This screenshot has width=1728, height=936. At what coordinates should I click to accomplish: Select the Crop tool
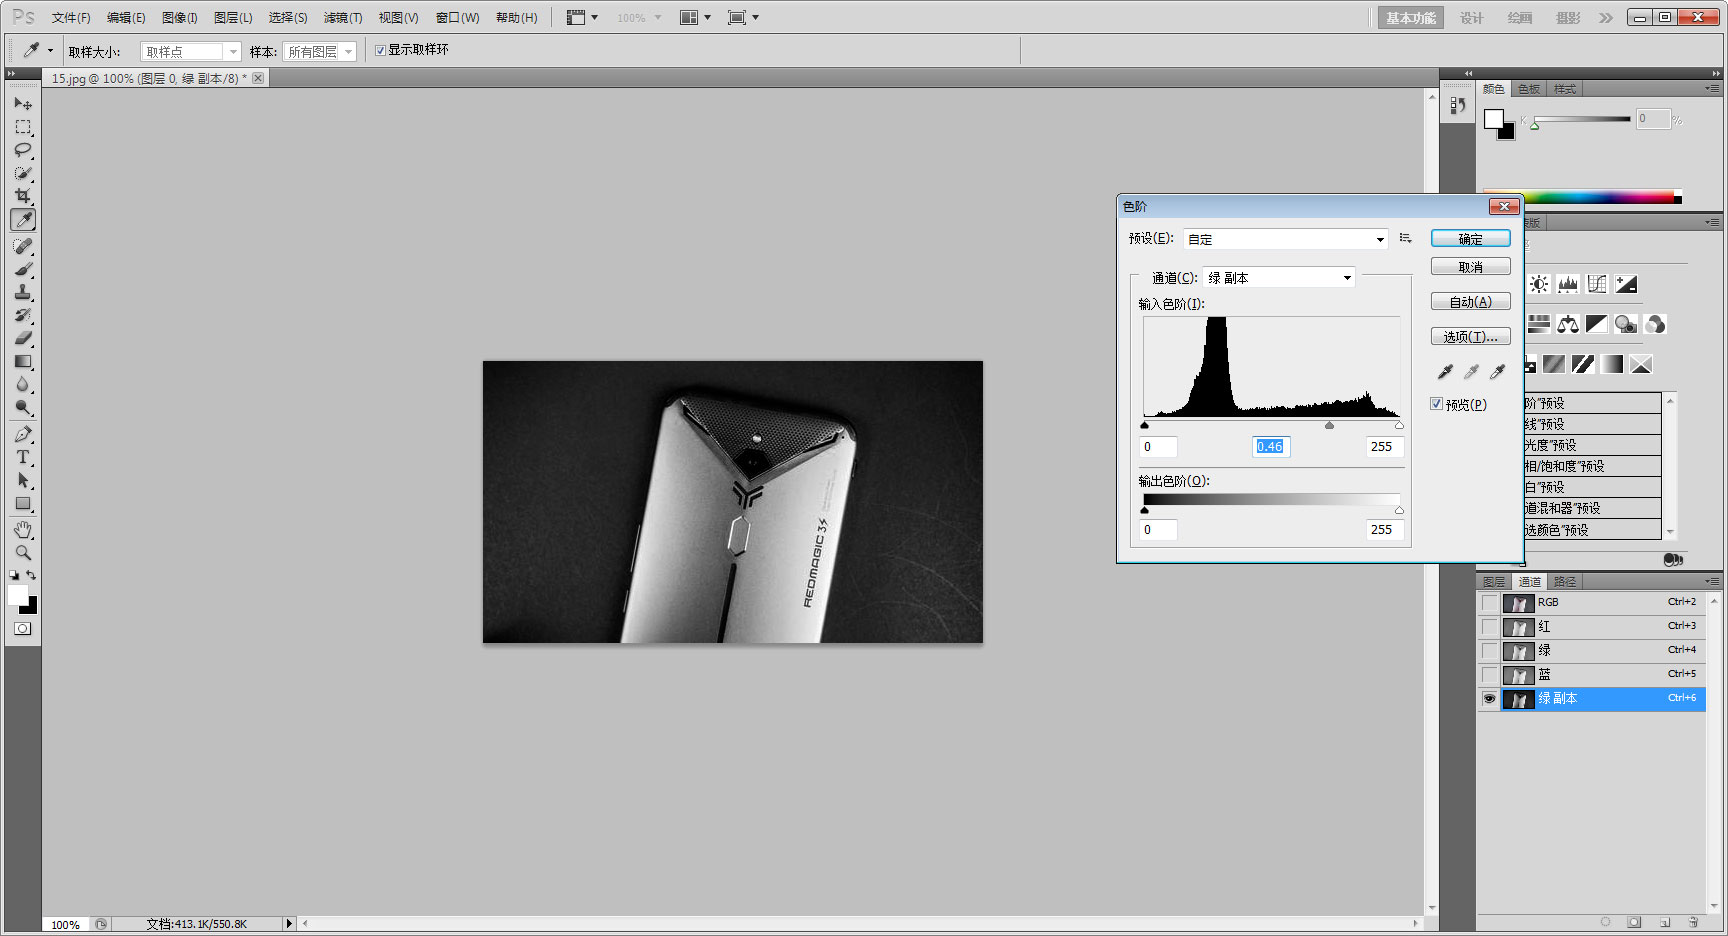pos(23,197)
